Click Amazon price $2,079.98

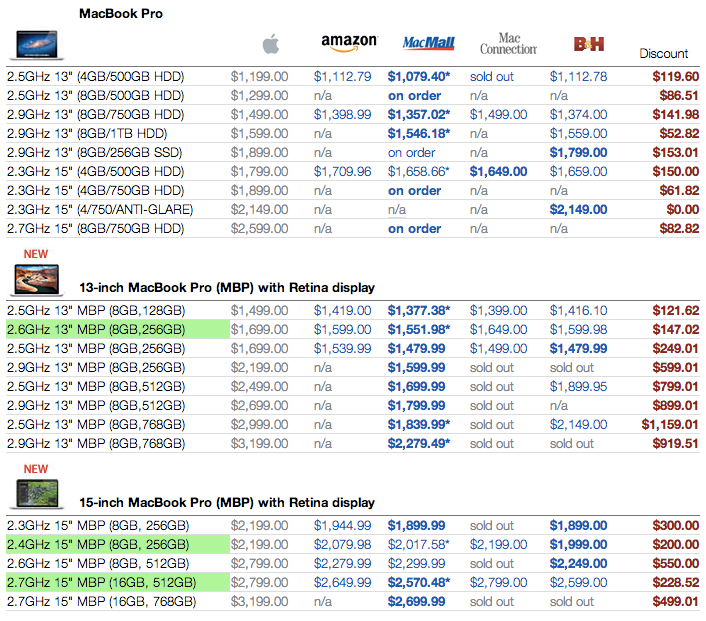[x=342, y=544]
